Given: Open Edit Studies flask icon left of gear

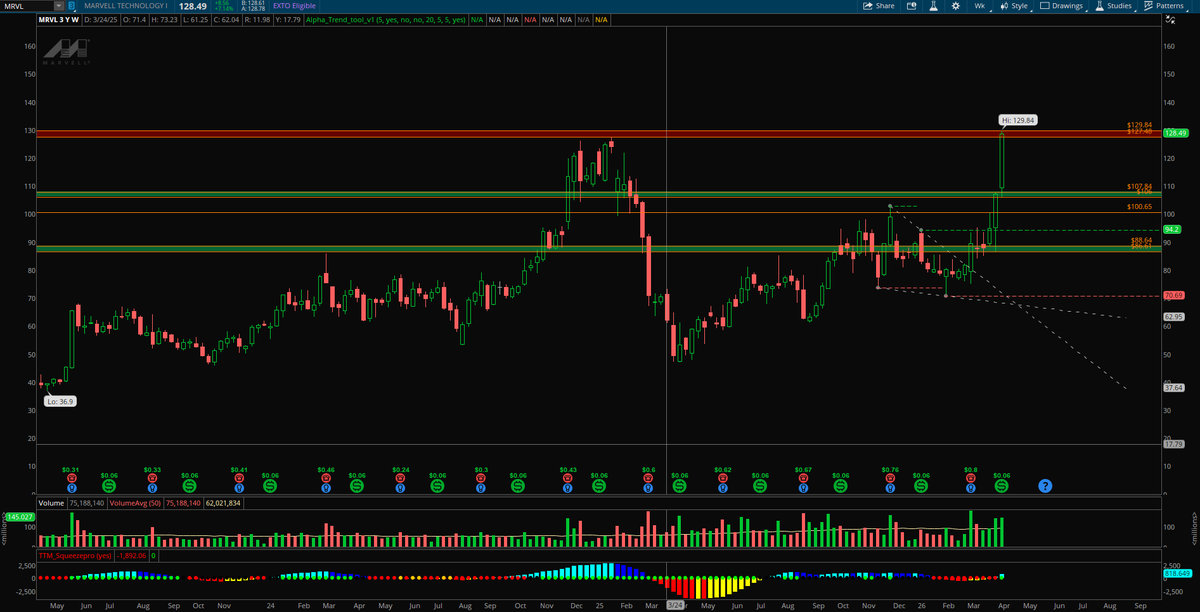Looking at the screenshot, I should pos(932,5).
